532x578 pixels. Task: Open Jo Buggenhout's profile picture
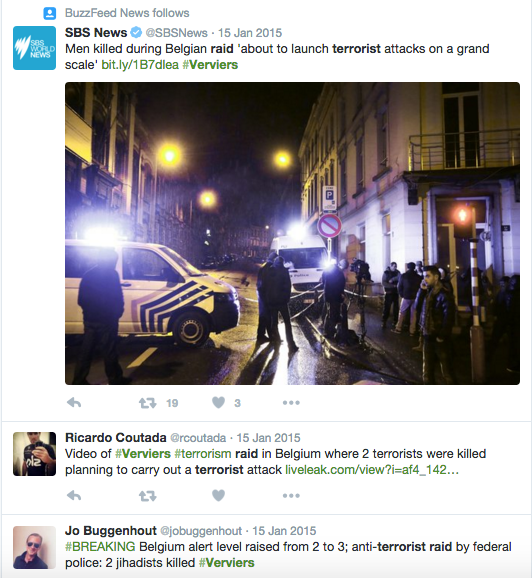point(34,547)
